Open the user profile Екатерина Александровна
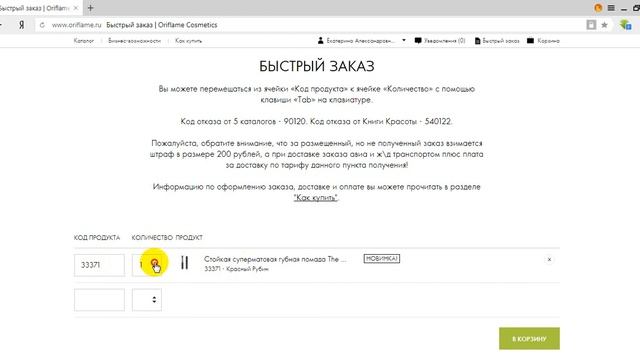640x360 pixels. [x=356, y=41]
